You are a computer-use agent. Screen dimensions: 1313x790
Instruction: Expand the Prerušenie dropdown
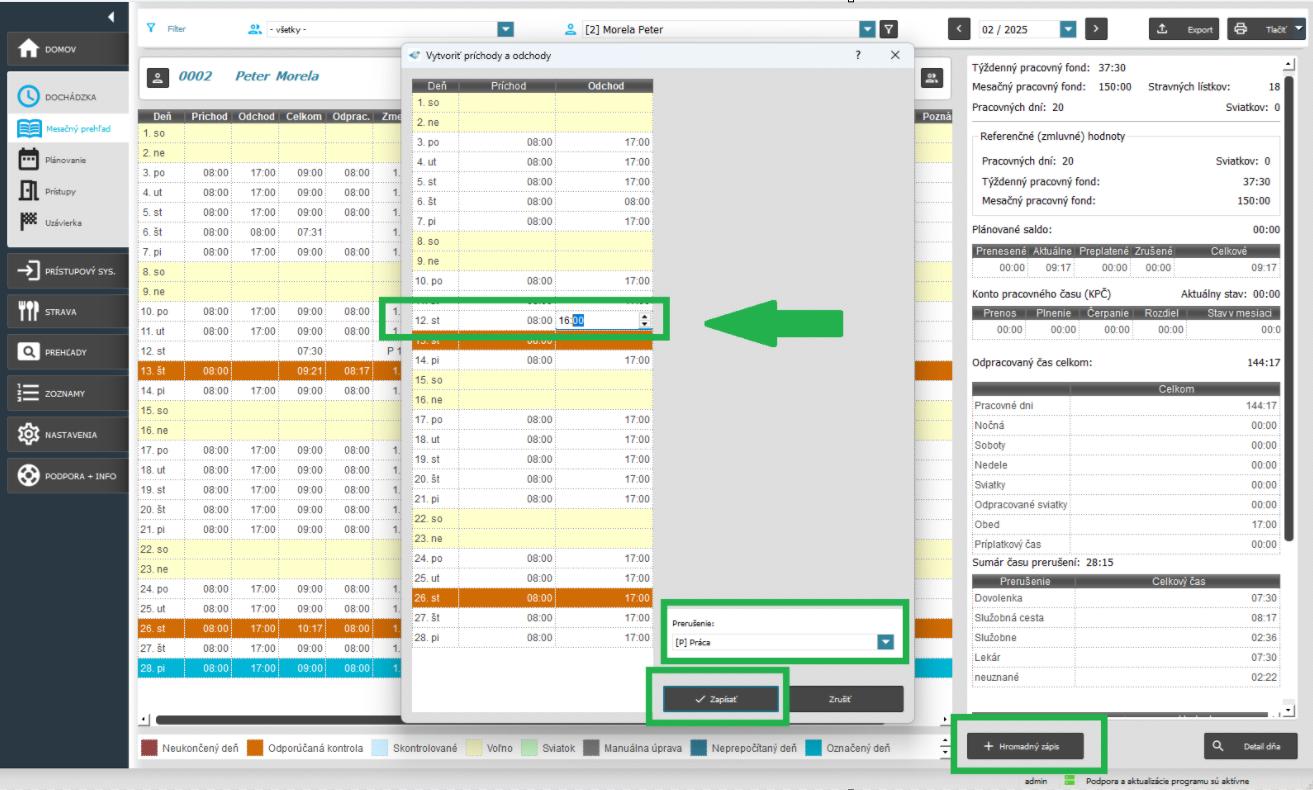pos(884,642)
